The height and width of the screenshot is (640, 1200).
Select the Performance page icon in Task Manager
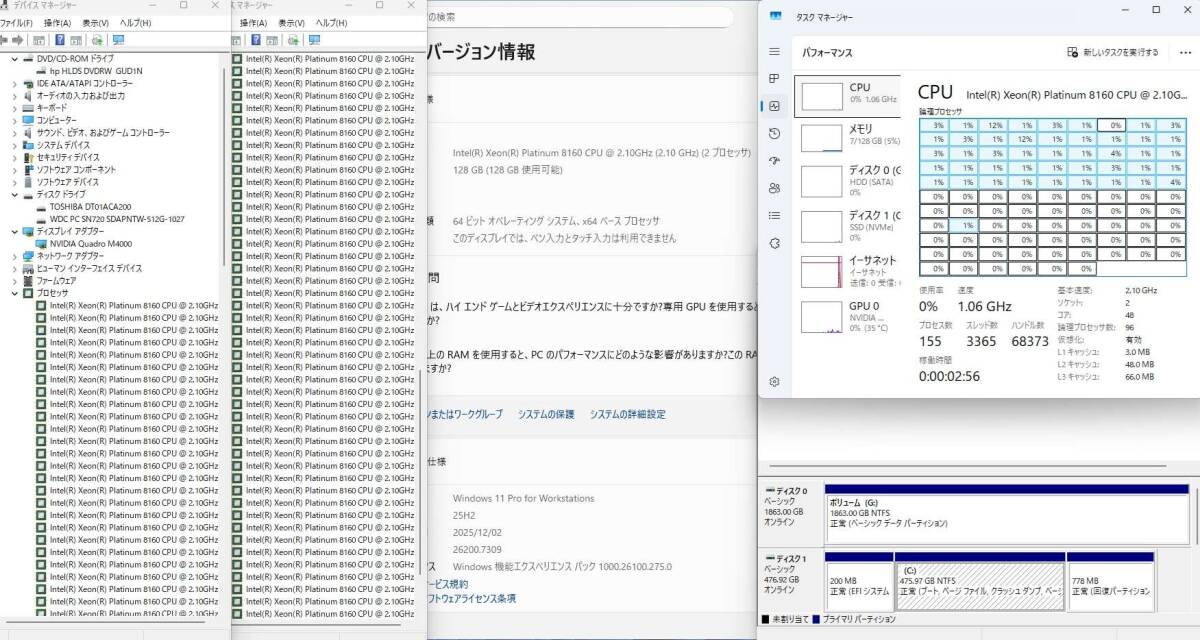pyautogui.click(x=774, y=106)
